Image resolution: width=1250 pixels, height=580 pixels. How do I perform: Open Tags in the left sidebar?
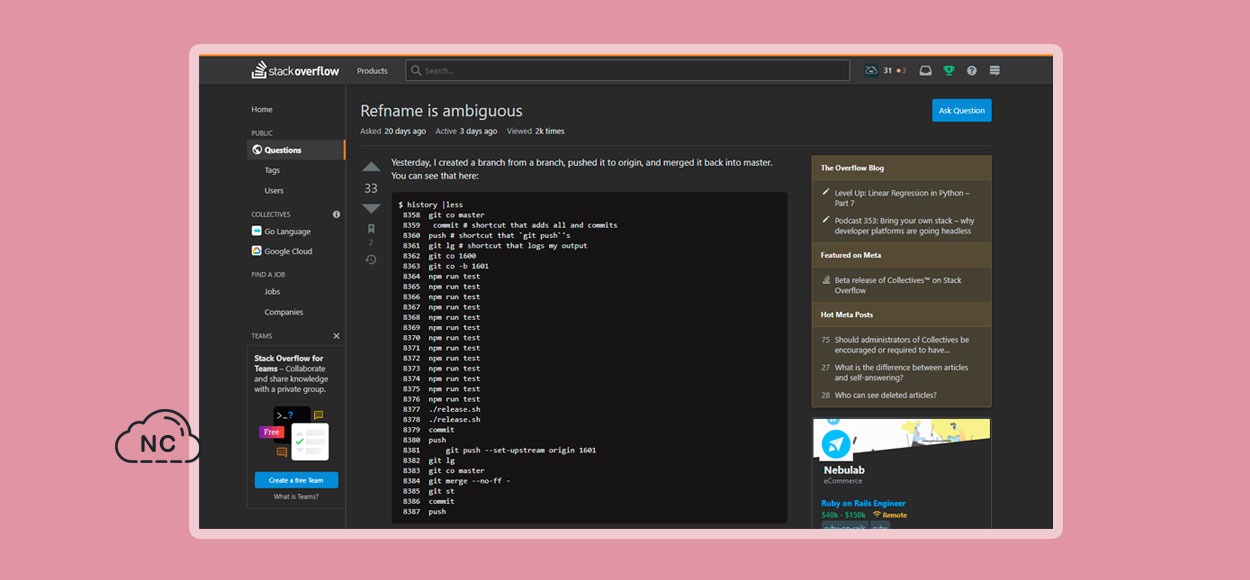[x=272, y=170]
